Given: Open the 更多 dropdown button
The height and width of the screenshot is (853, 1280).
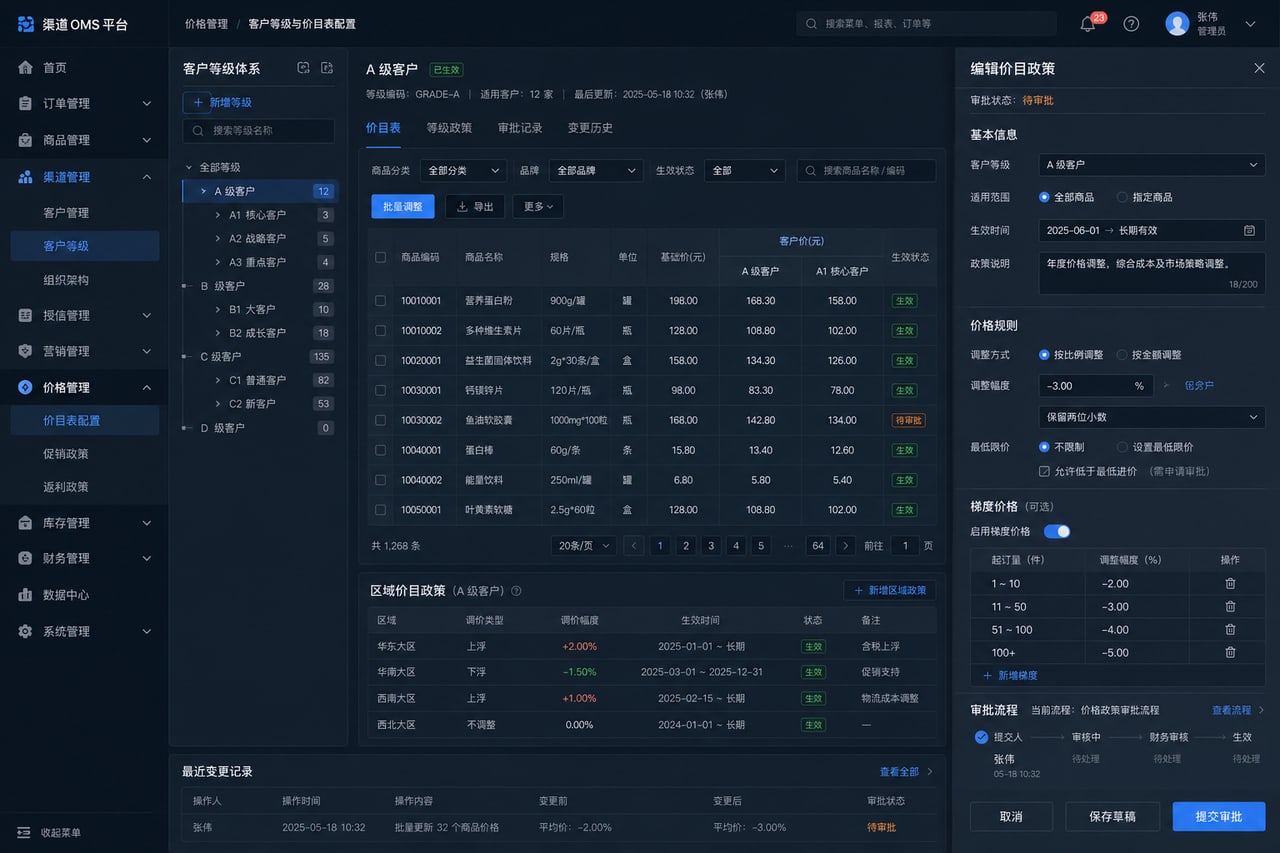Looking at the screenshot, I should tap(538, 206).
